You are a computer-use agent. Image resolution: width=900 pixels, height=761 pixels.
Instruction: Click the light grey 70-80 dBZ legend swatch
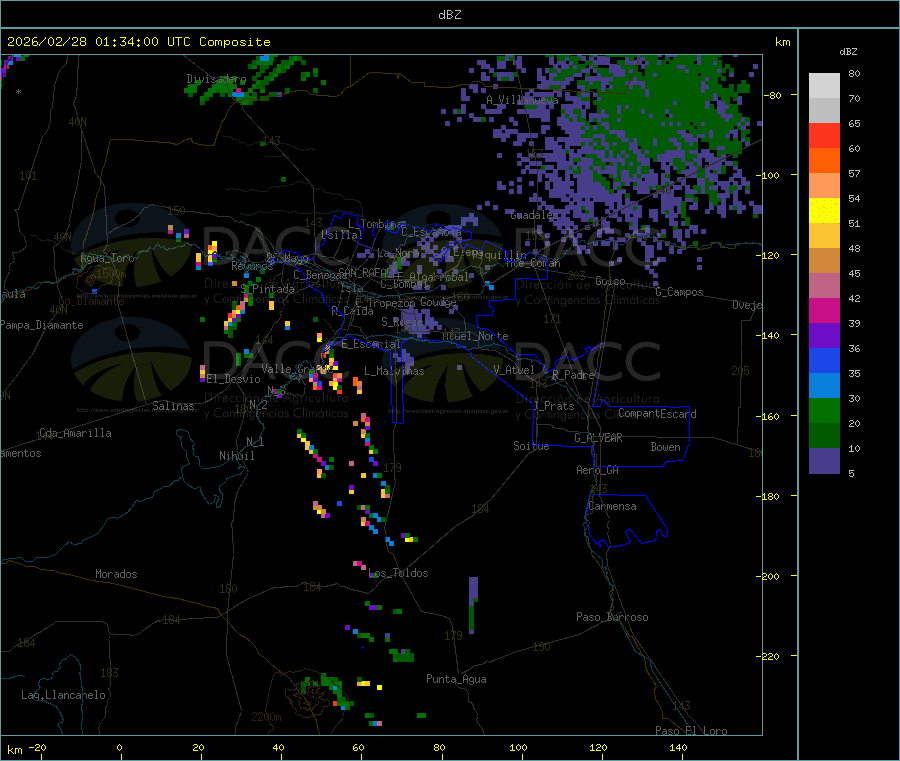[x=824, y=86]
